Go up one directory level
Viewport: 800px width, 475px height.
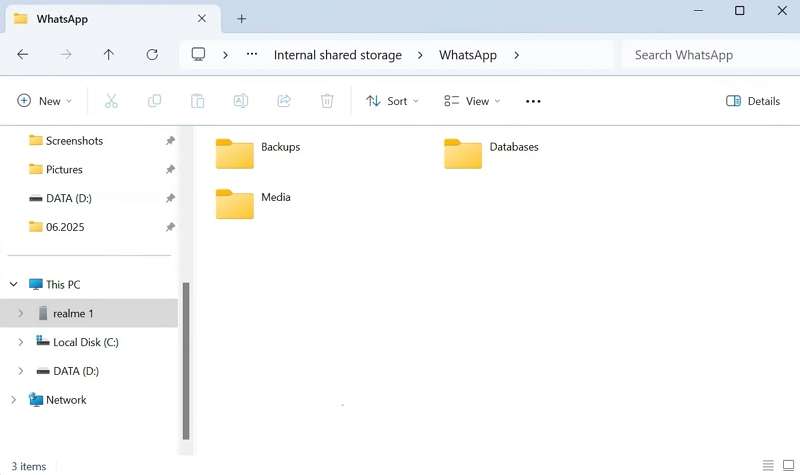(109, 55)
